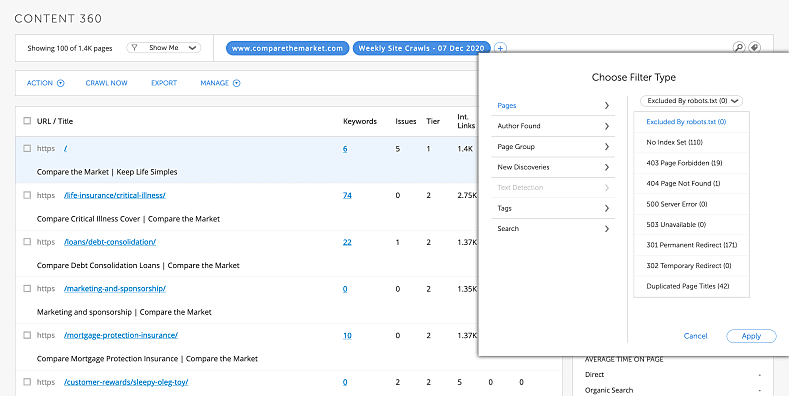Click the arrow beside Page Group
Image resolution: width=789 pixels, height=396 pixels.
point(606,146)
